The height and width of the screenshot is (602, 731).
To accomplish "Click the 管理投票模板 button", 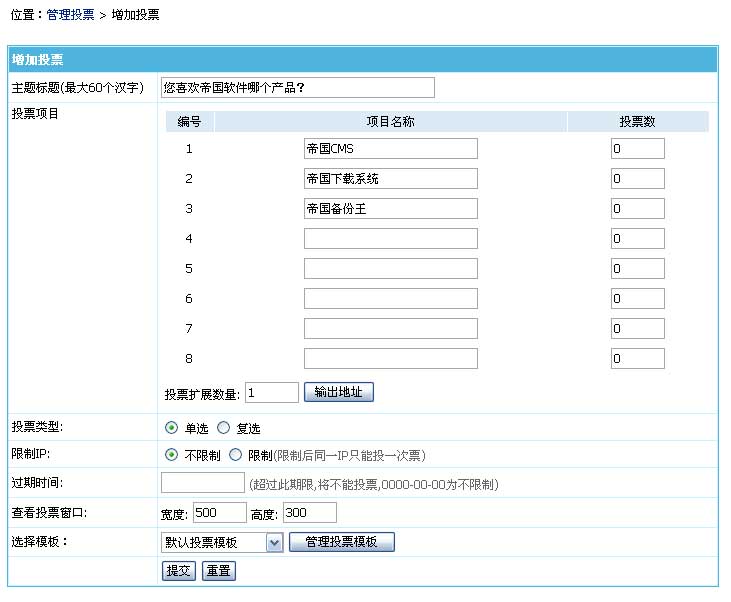I will point(342,542).
